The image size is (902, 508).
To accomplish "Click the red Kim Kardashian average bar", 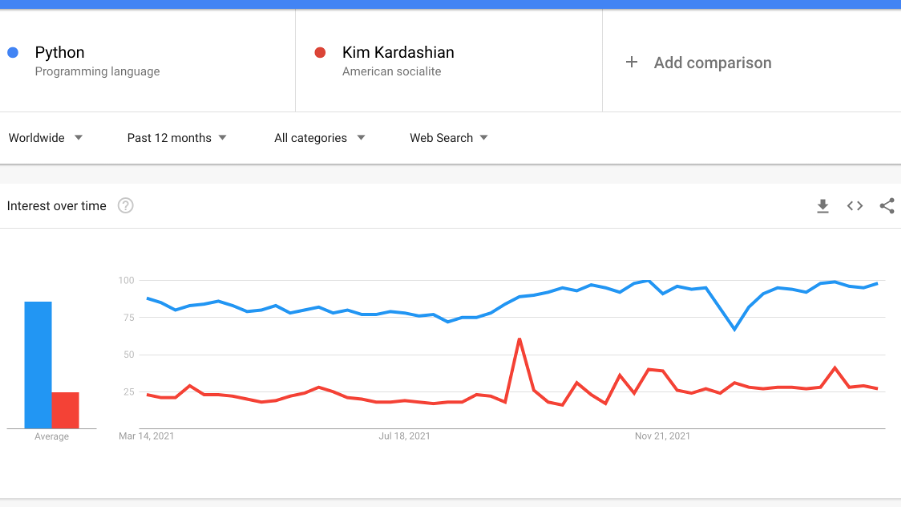I will pyautogui.click(x=65, y=410).
